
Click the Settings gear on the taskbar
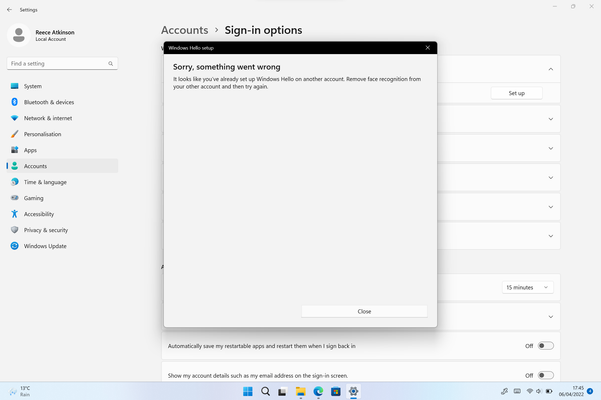[353, 392]
